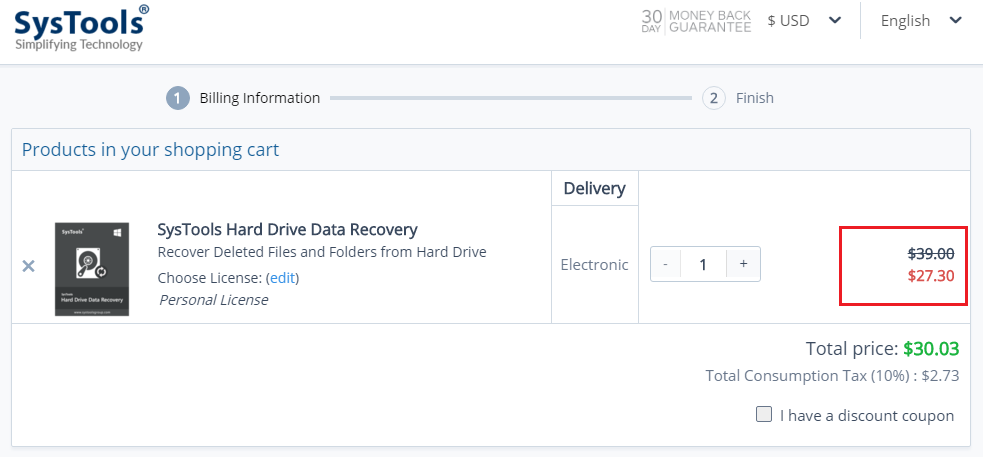Click the 'Electronic' delivery value
Screen dimensions: 983x457
pos(594,265)
